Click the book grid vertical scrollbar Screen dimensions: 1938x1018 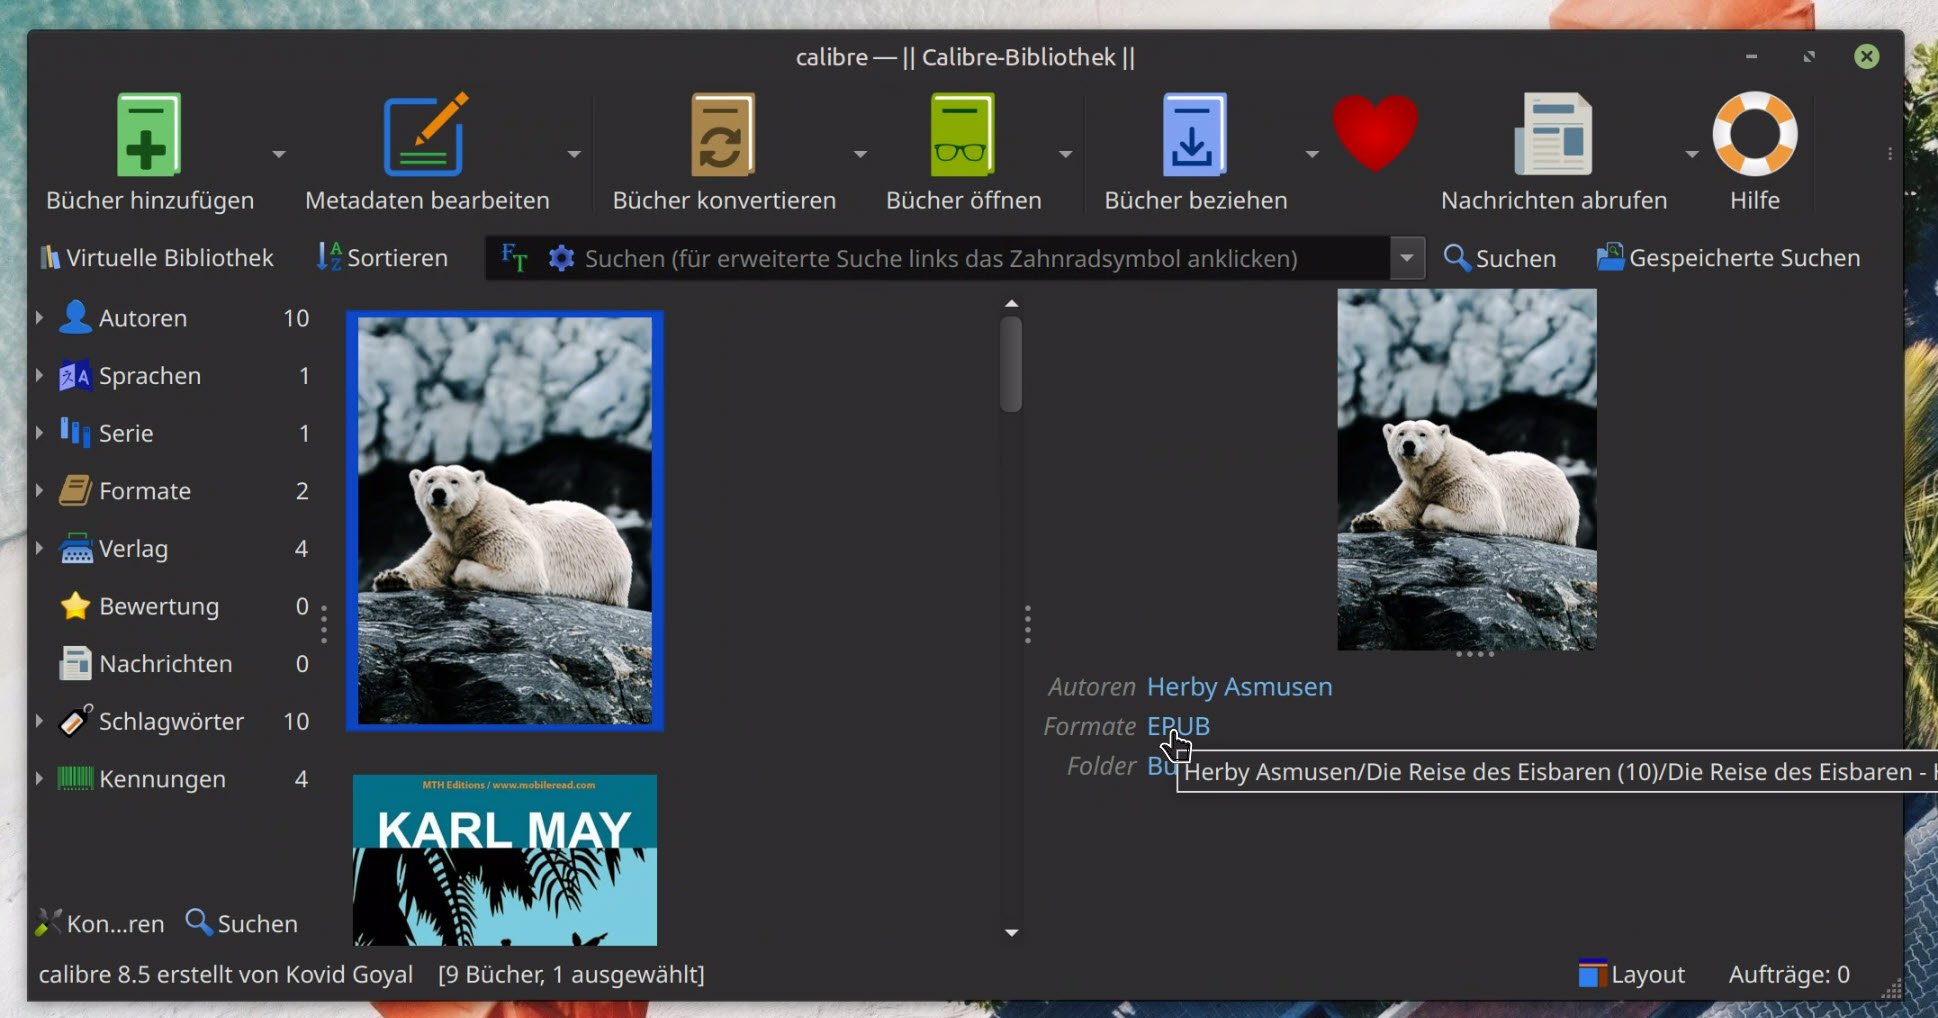pos(1011,364)
